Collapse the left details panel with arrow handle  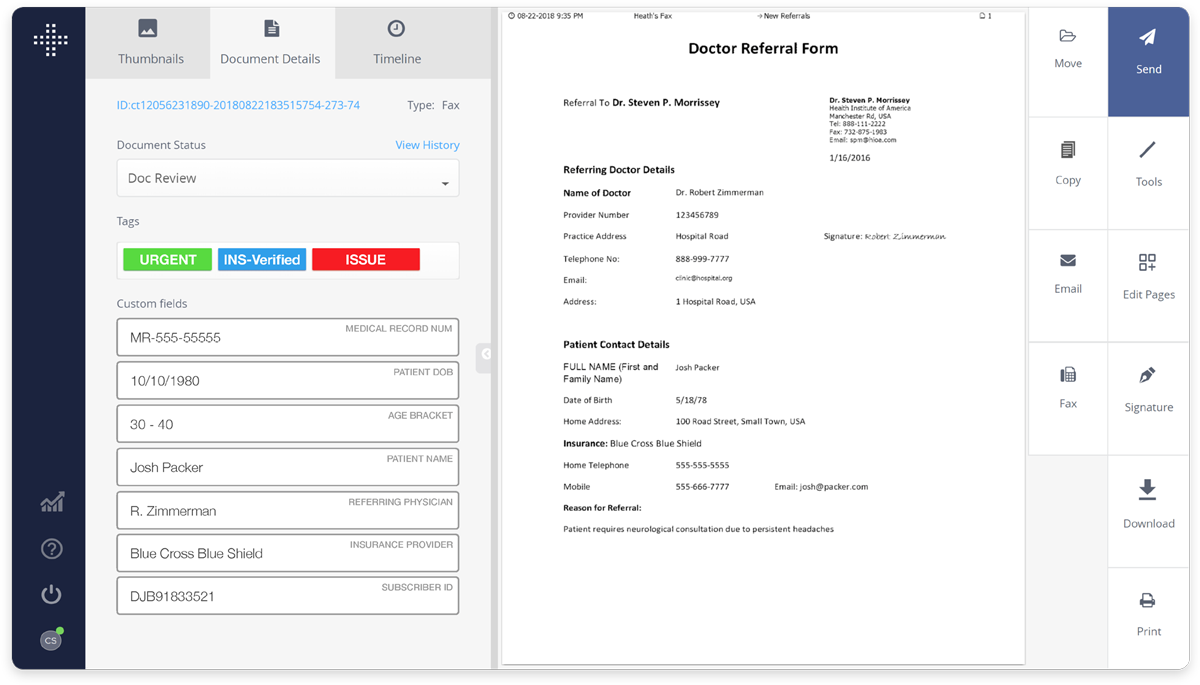click(x=485, y=353)
